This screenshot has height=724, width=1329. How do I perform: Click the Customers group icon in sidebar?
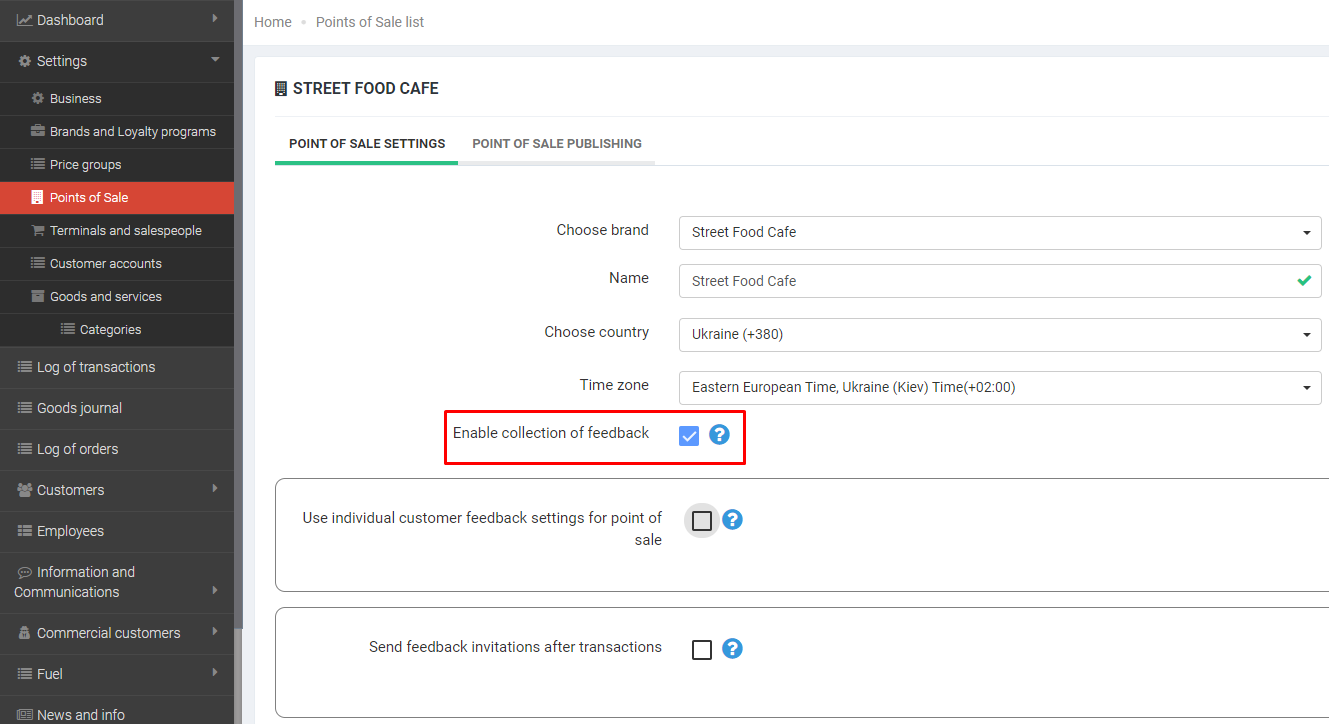(x=25, y=490)
